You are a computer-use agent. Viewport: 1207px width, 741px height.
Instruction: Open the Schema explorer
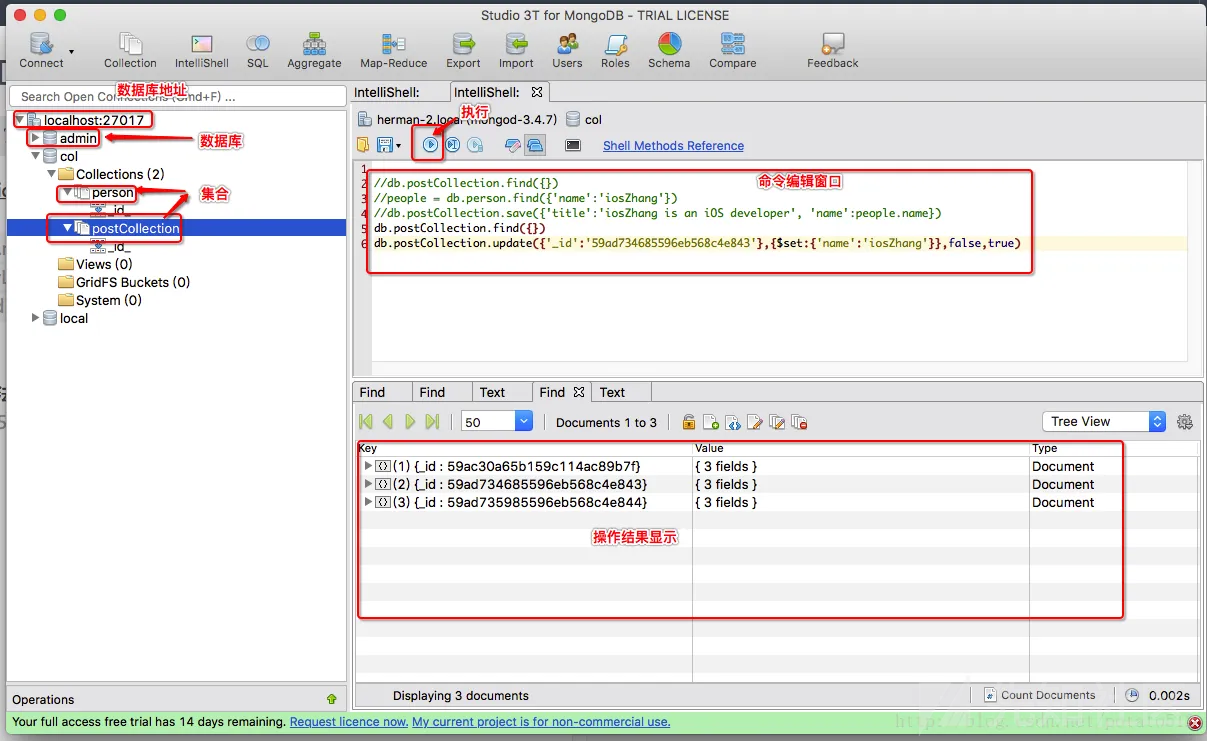(x=669, y=50)
